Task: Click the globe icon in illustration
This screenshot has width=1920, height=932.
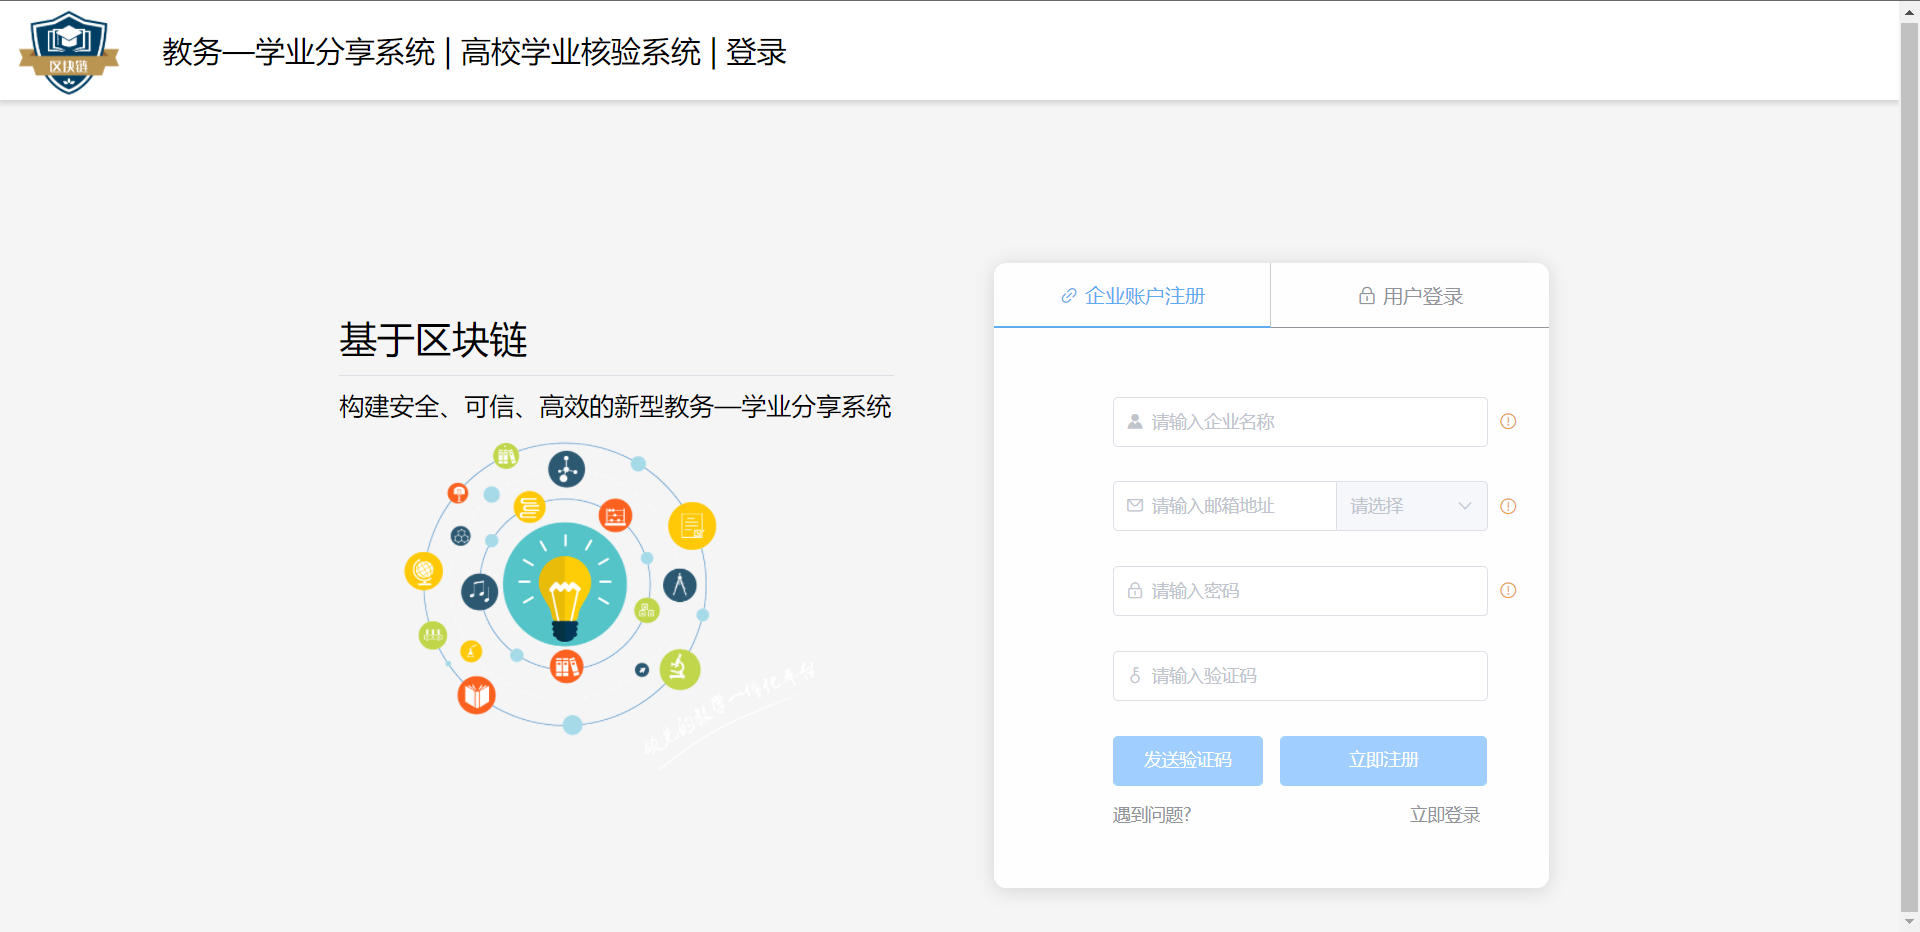Action: coord(423,571)
